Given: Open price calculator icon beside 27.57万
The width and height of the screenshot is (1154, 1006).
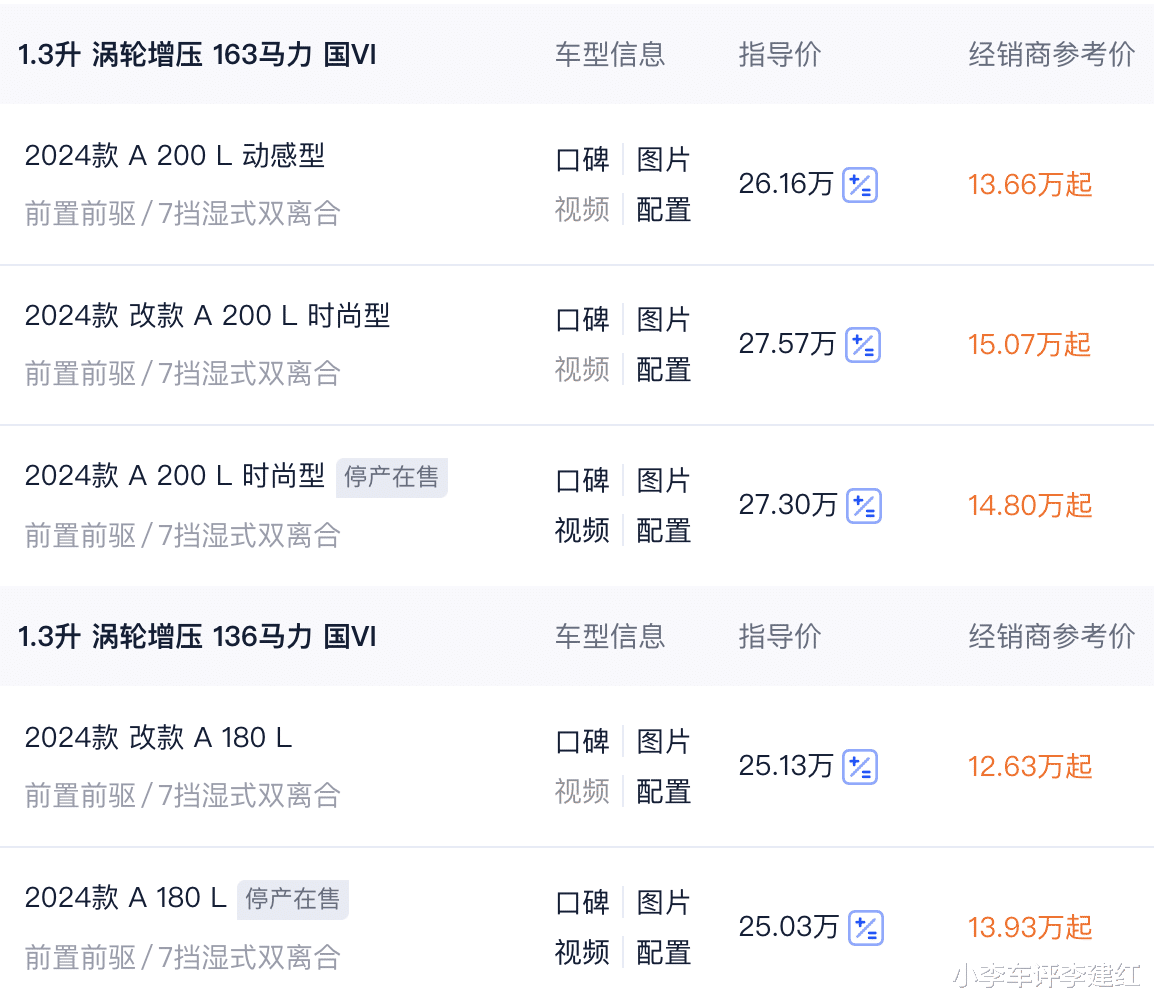Looking at the screenshot, I should [863, 345].
